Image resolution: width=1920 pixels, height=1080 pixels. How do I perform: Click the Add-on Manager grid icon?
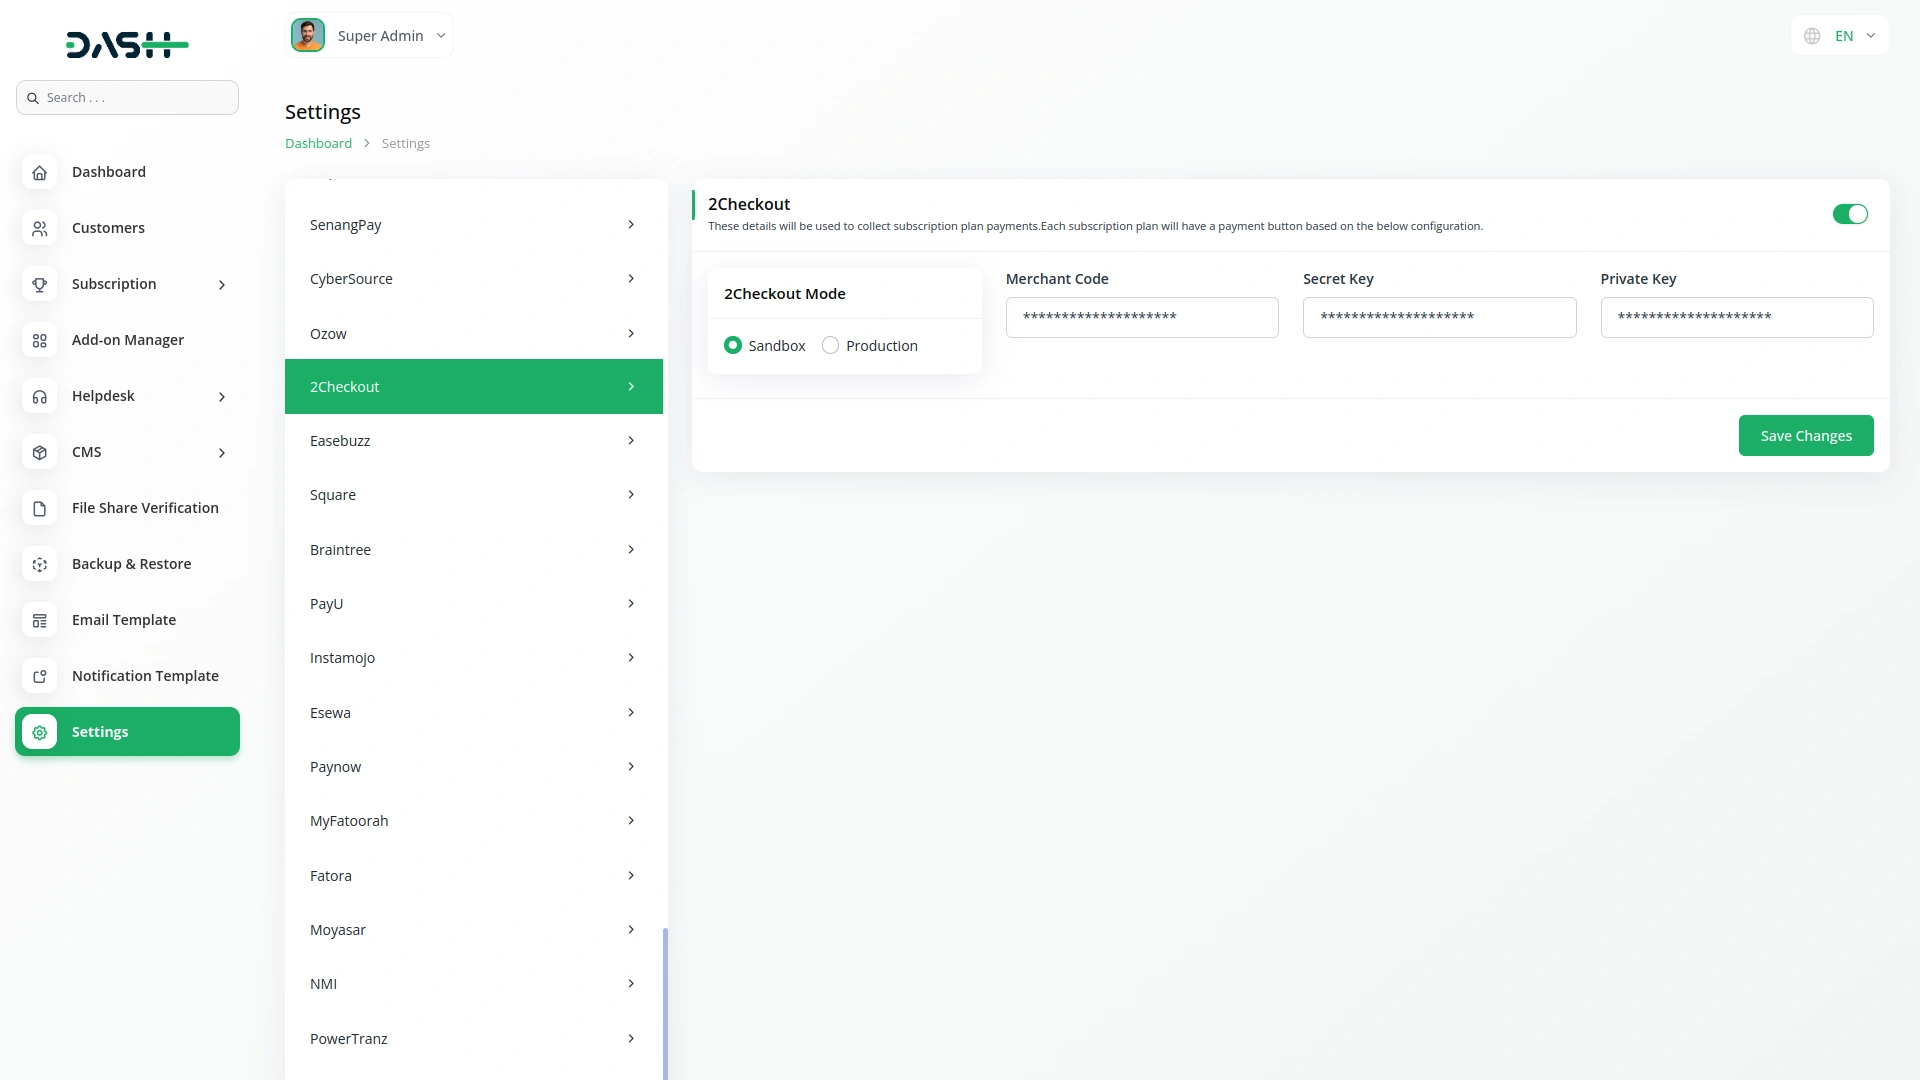click(39, 340)
